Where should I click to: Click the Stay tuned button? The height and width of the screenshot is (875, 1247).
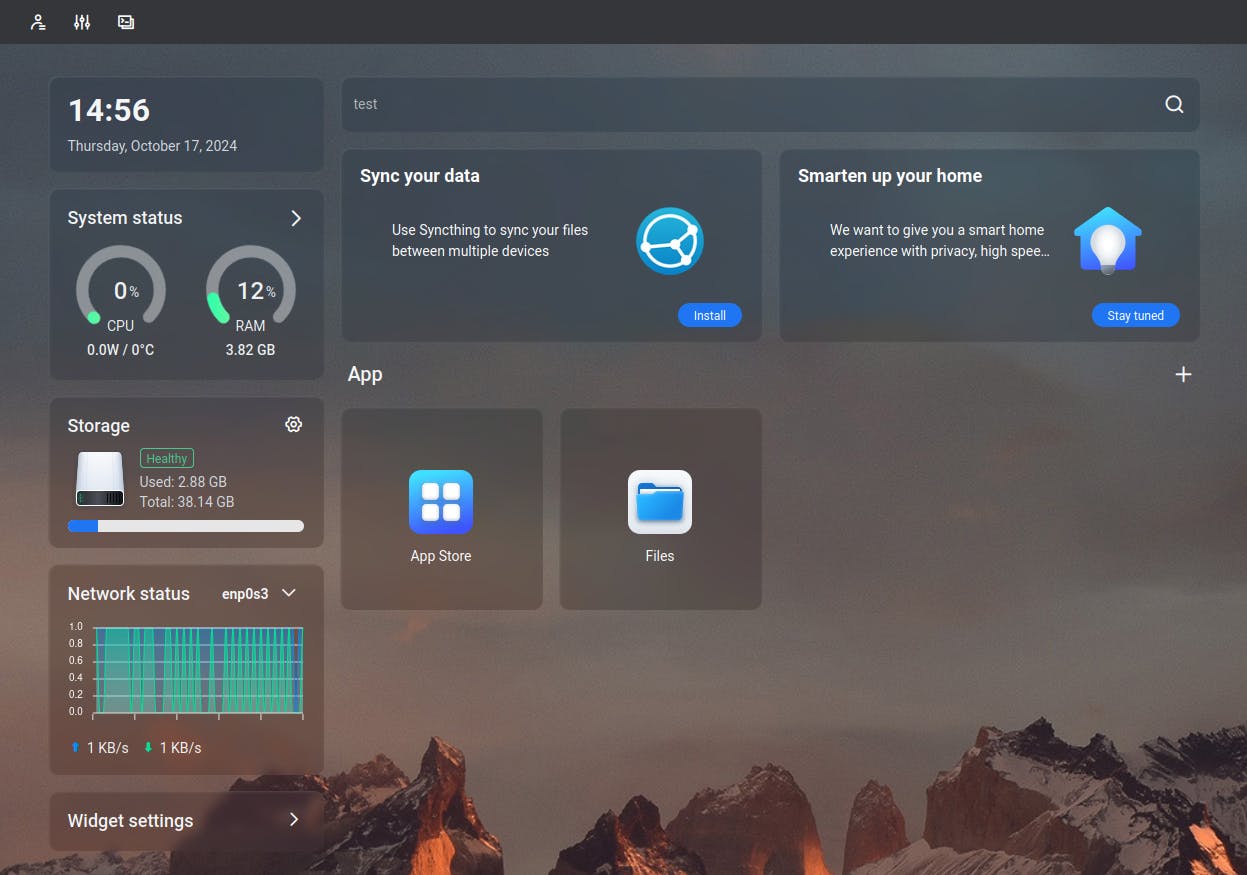1135,315
